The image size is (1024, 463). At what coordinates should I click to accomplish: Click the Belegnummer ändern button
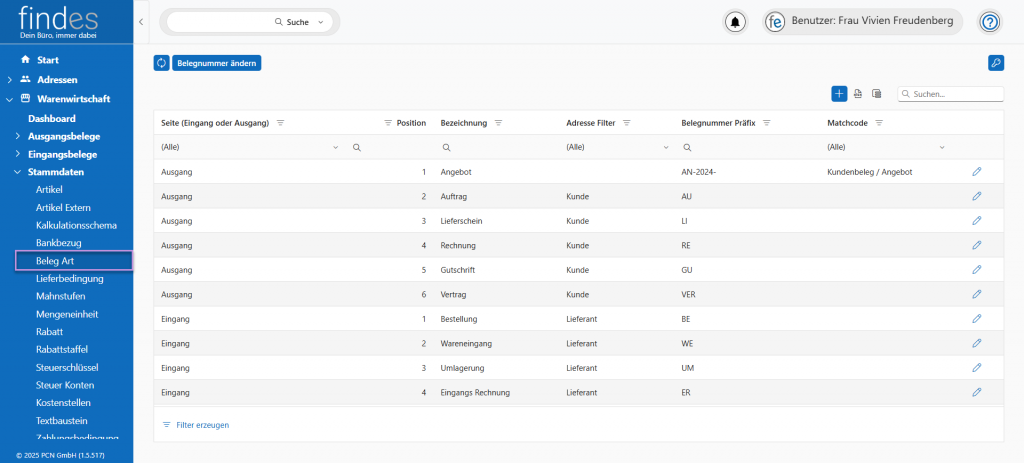click(217, 63)
